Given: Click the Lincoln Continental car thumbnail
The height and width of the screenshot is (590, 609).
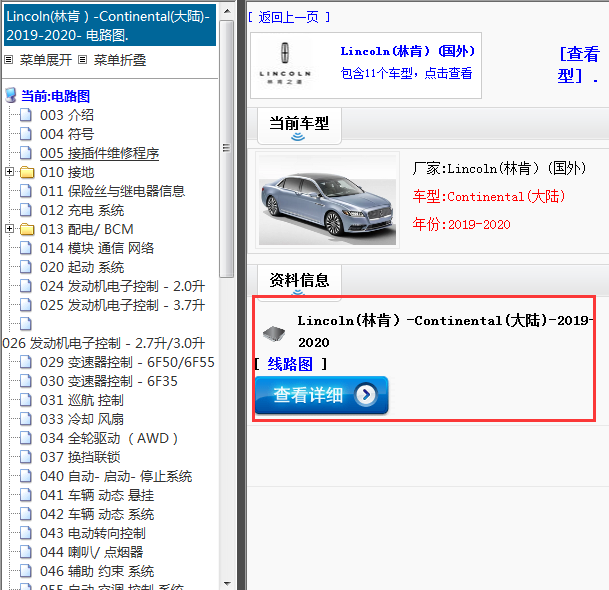Looking at the screenshot, I should (327, 200).
